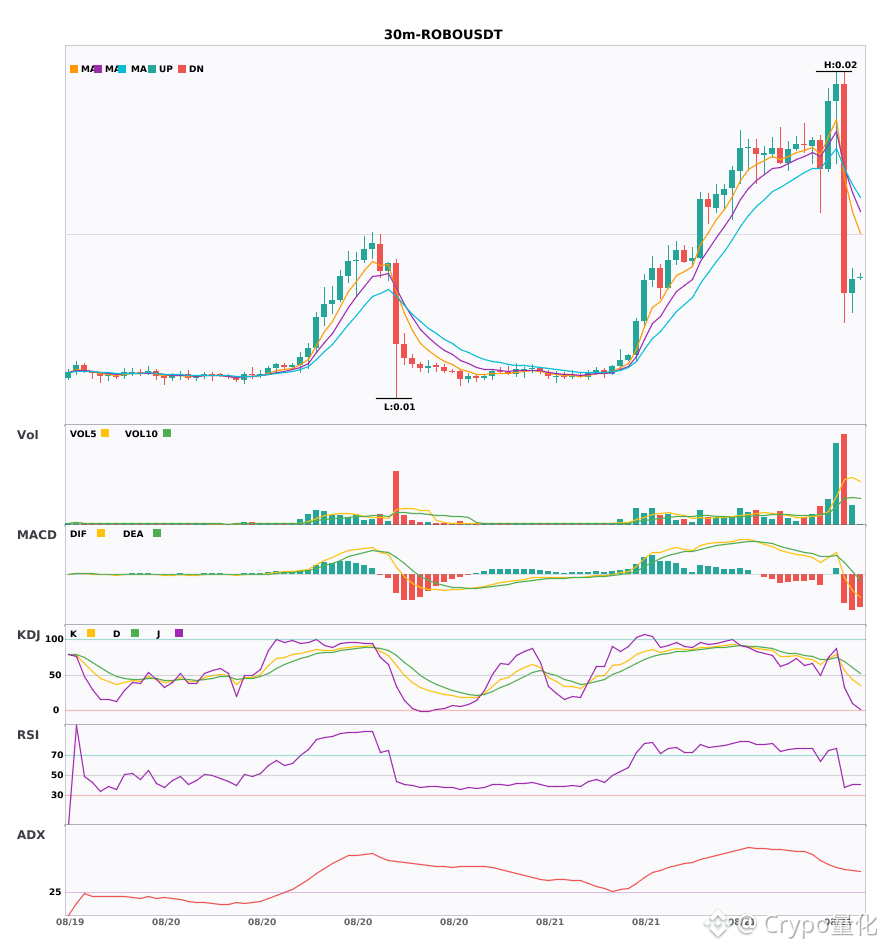
Task: Select the red DN legend swatch
Action: point(182,69)
